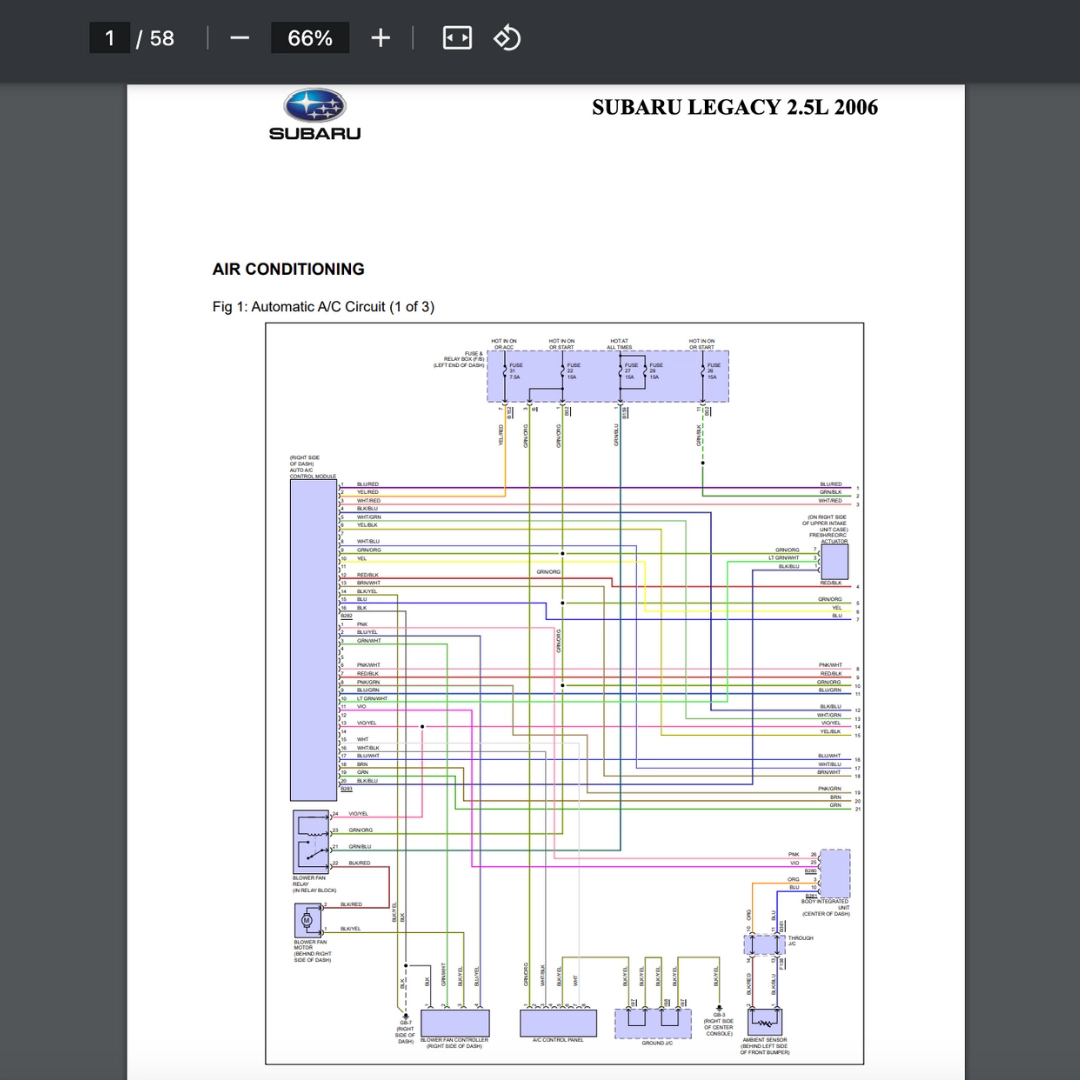This screenshot has width=1080, height=1080.
Task: Click the Ambient Sensor symbol
Action: [765, 1022]
